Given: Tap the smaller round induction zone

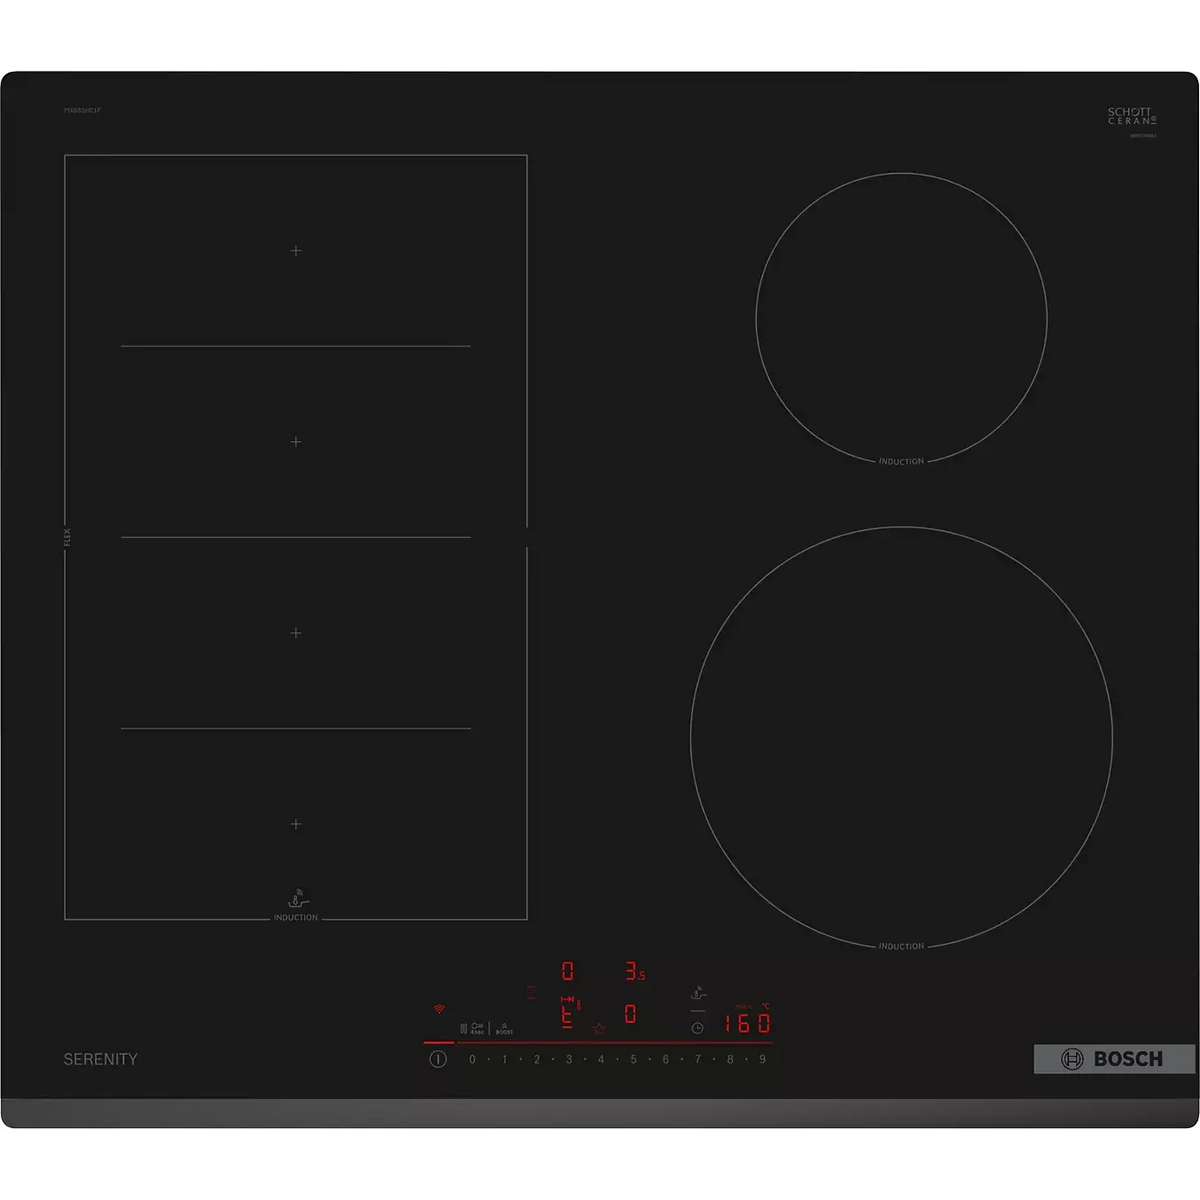Looking at the screenshot, I should click(x=901, y=319).
